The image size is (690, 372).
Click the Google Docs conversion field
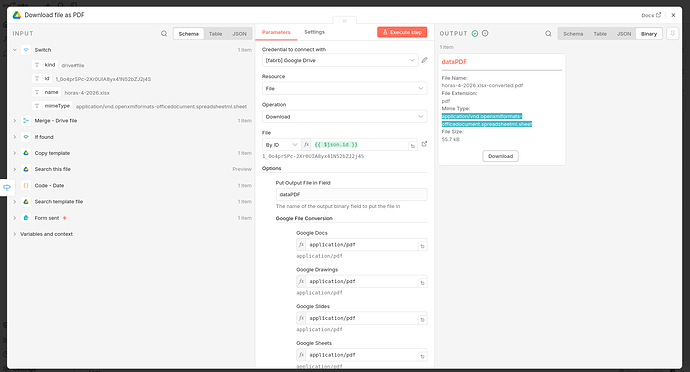[362, 245]
